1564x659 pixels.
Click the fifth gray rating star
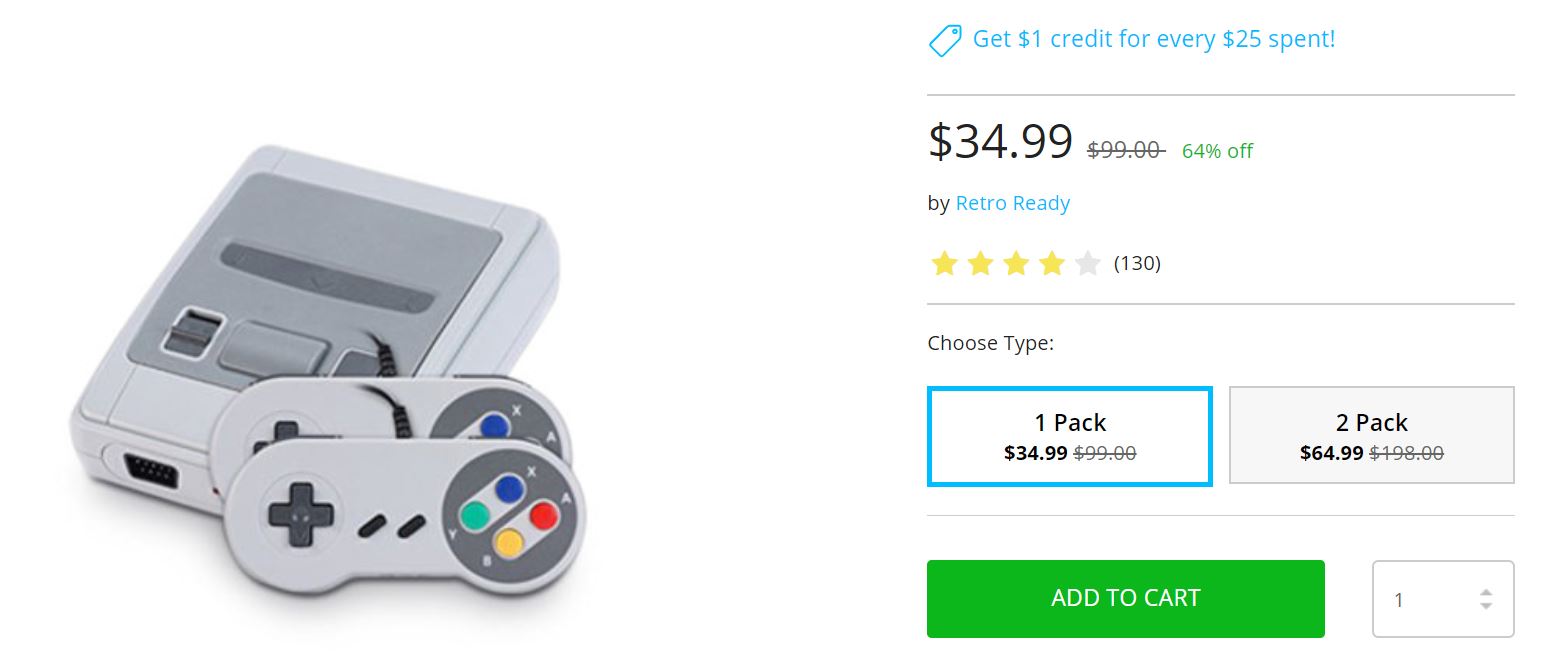pos(1087,264)
